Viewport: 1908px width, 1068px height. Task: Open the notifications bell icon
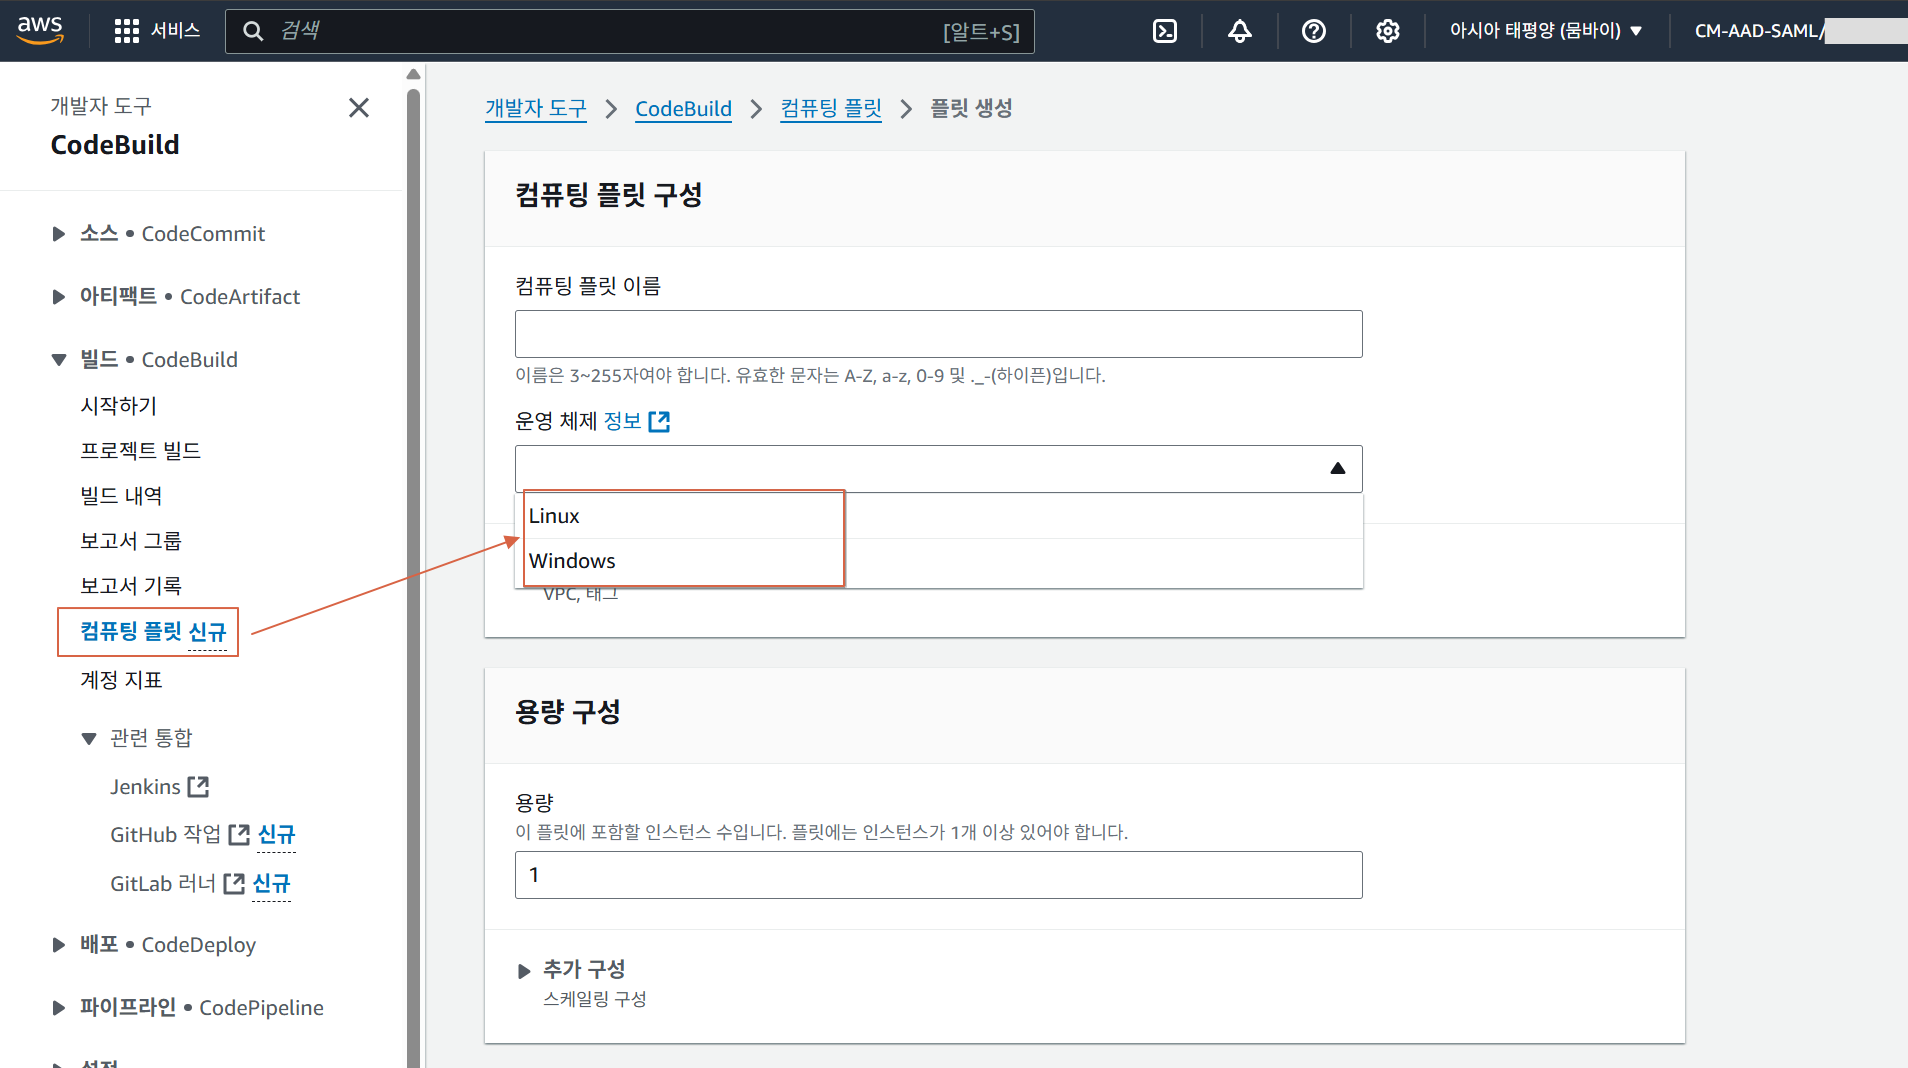pos(1239,31)
